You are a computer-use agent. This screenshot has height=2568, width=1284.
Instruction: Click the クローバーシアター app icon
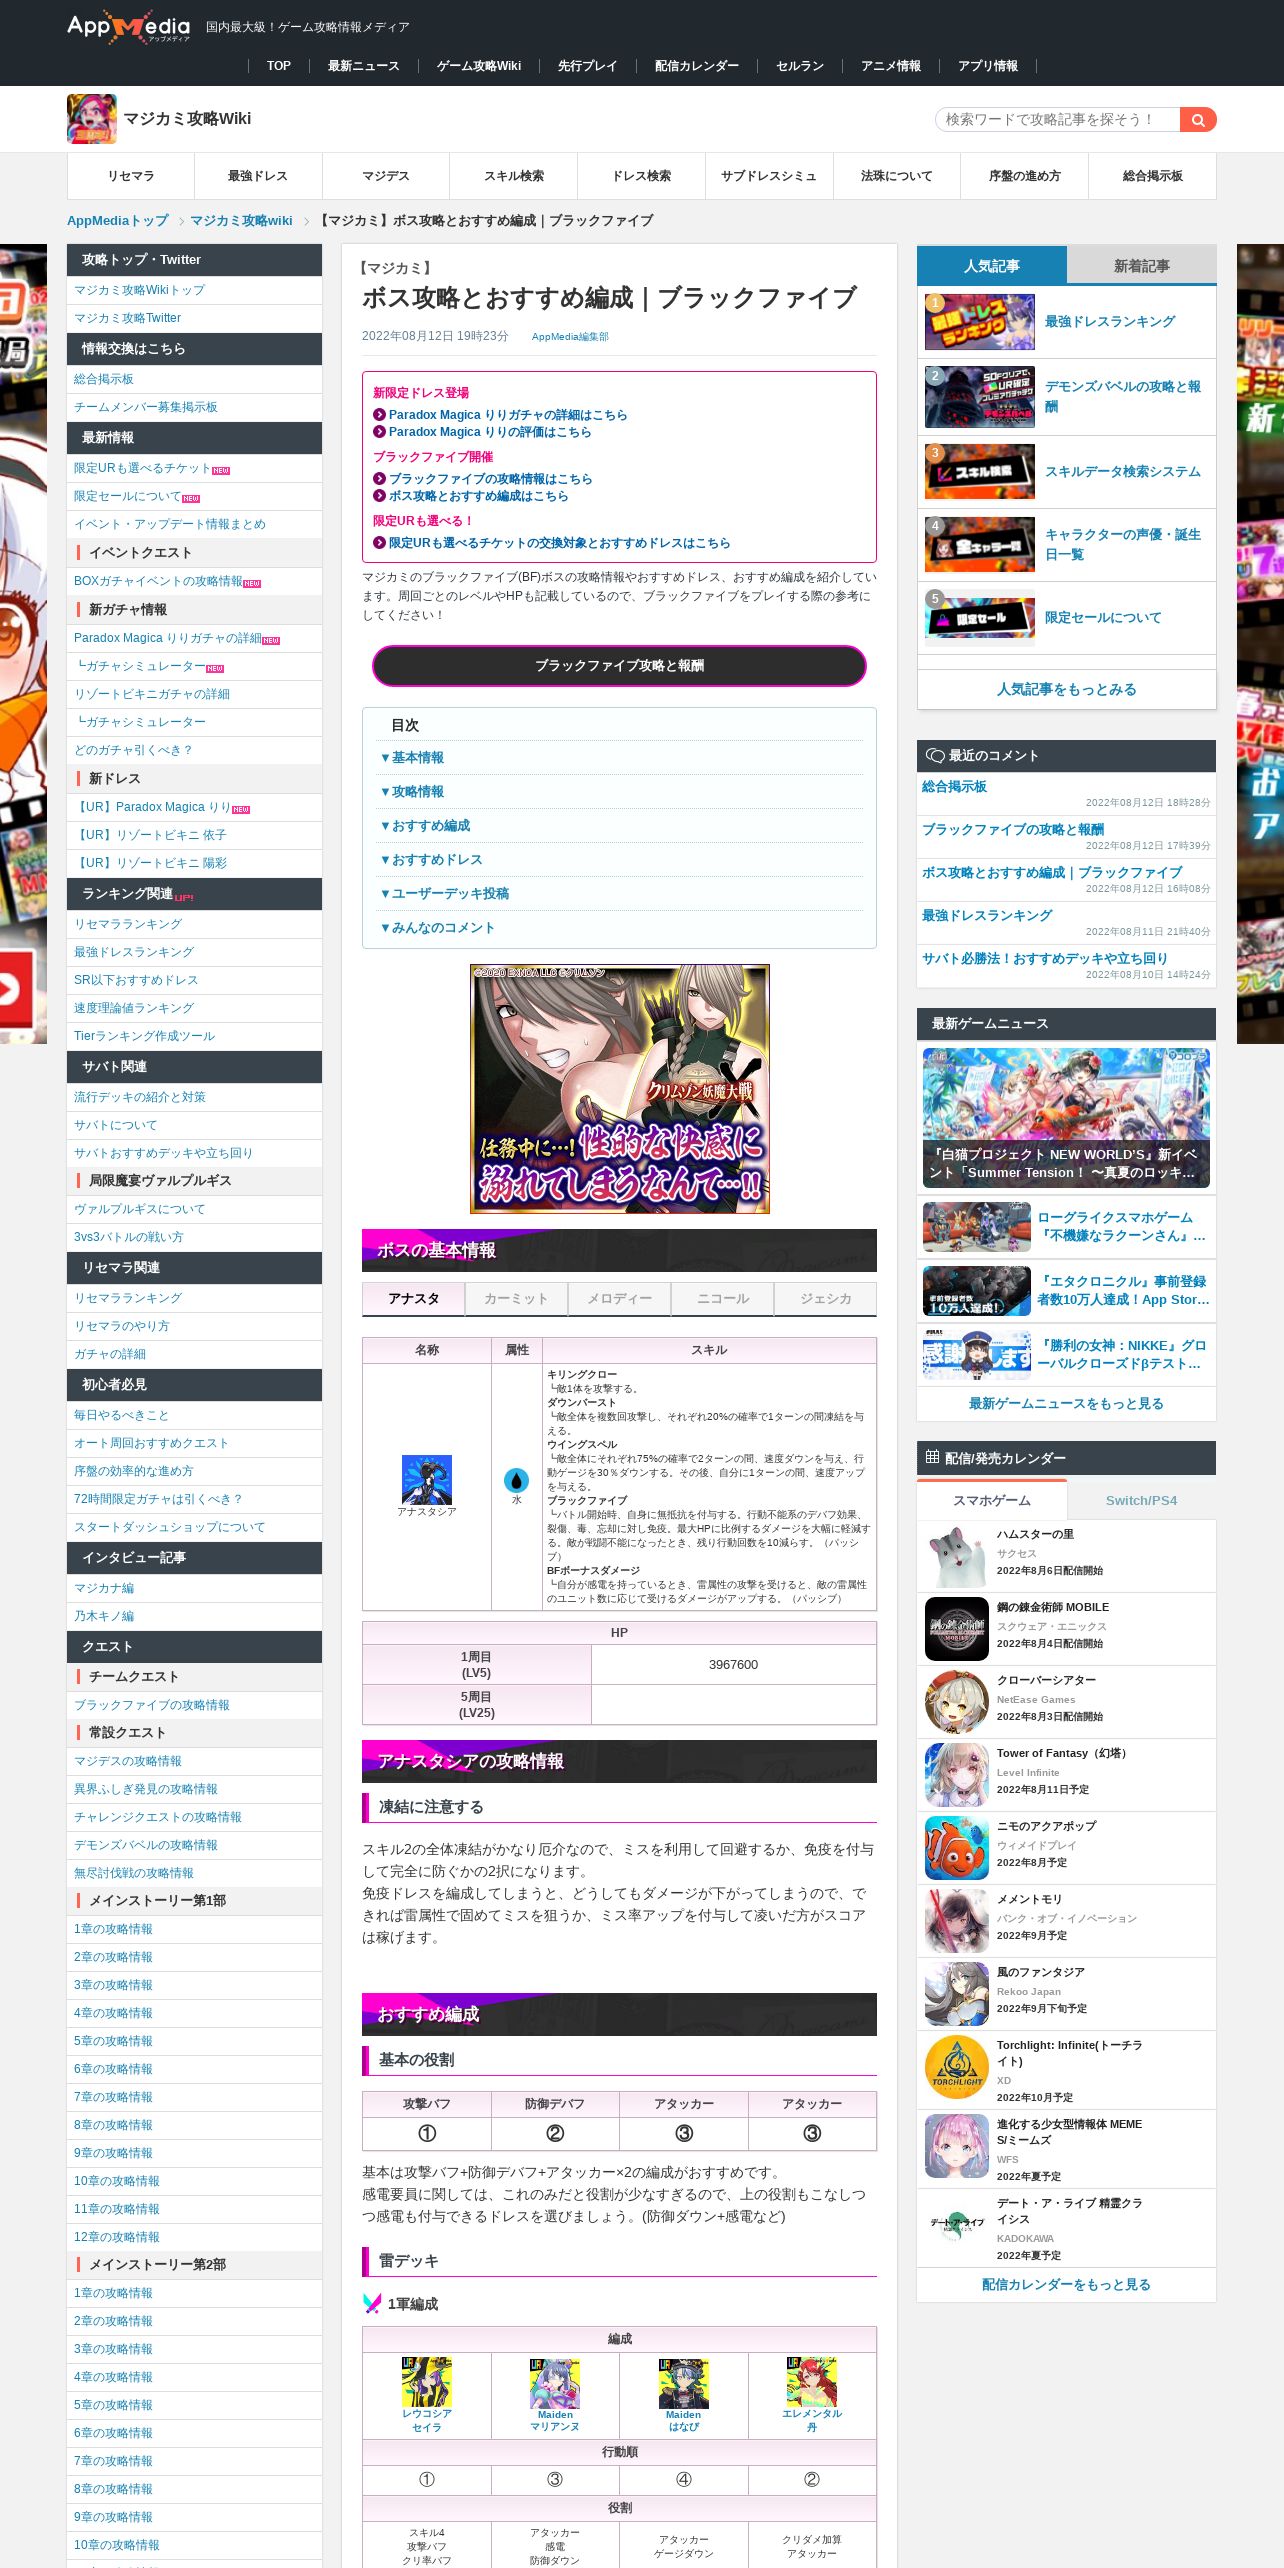(957, 1702)
